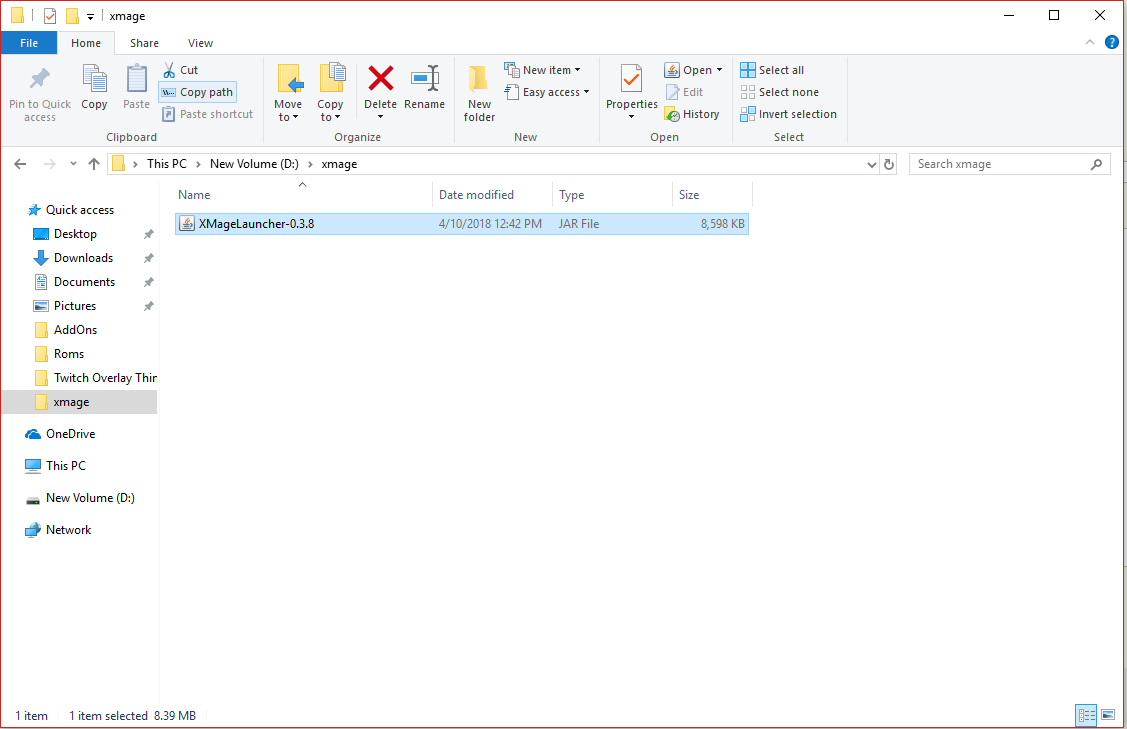Click Select none in ribbon
This screenshot has height=729, width=1127.
tap(780, 92)
